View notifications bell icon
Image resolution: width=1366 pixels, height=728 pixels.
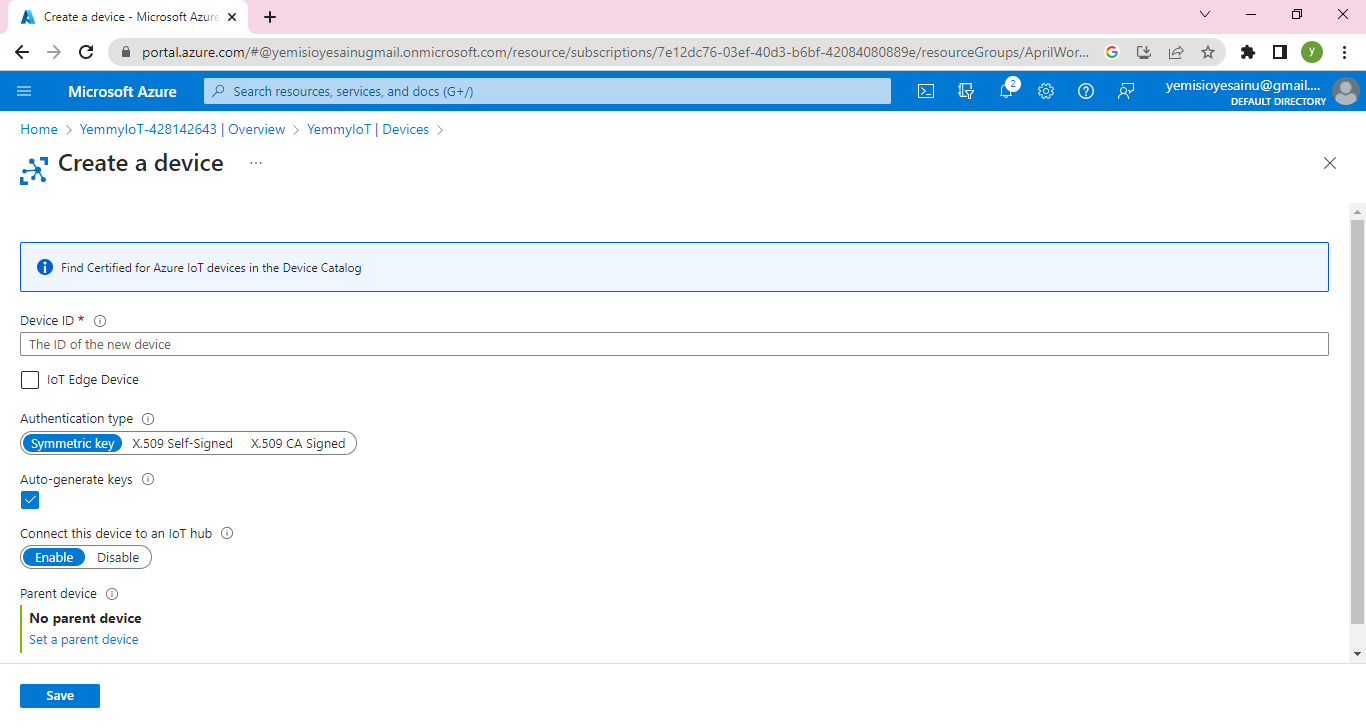point(1007,91)
